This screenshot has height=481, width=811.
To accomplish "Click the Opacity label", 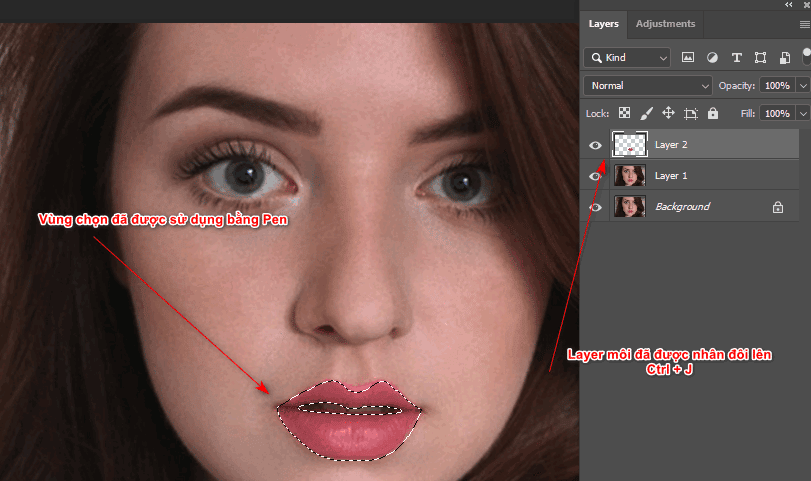I will click(x=737, y=86).
